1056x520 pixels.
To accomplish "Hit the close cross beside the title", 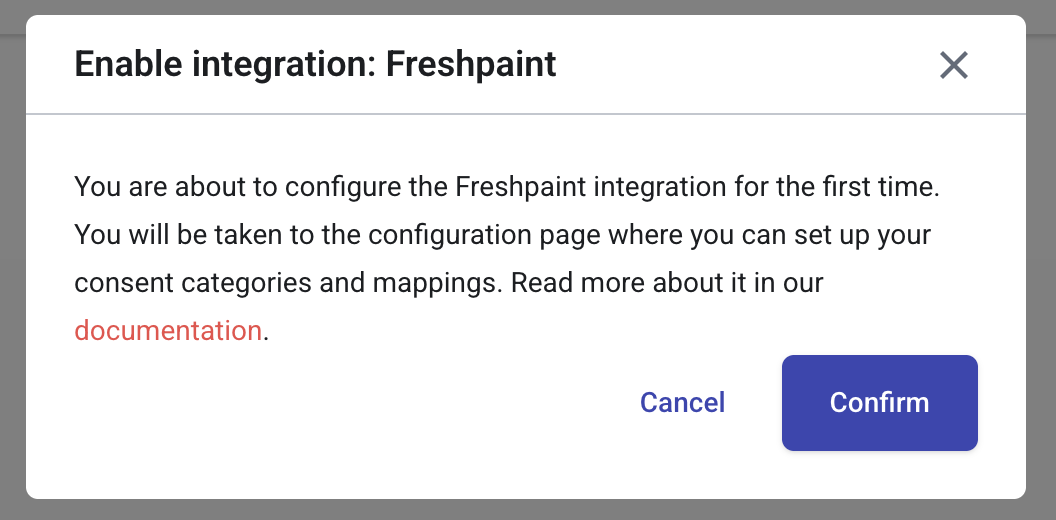I will [x=953, y=66].
